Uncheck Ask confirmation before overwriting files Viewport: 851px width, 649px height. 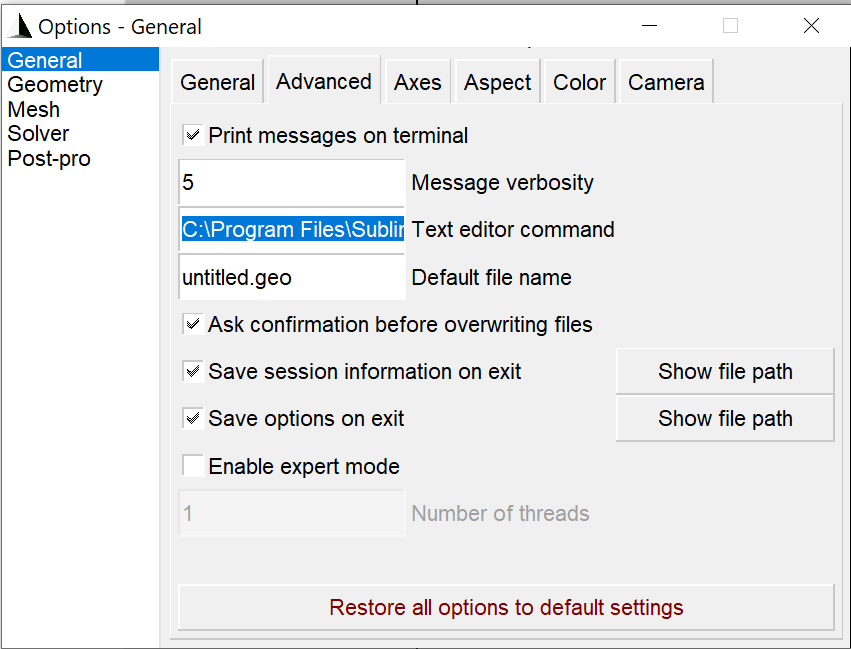193,324
